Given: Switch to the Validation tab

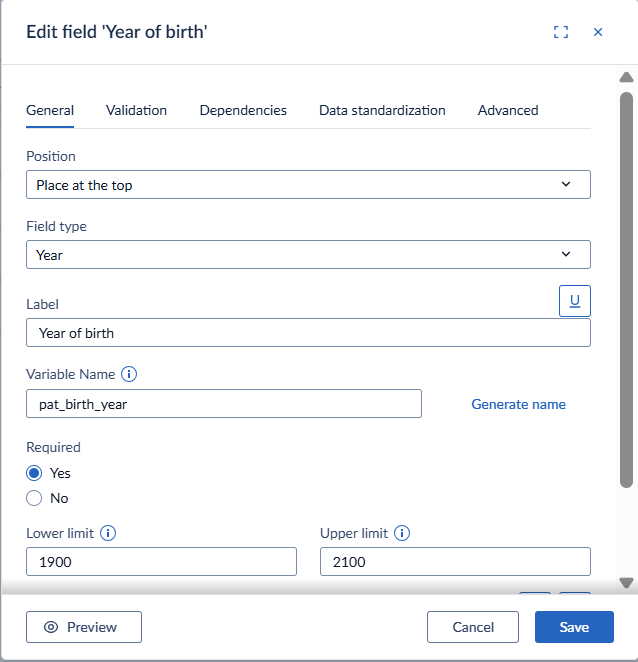Looking at the screenshot, I should [x=136, y=110].
